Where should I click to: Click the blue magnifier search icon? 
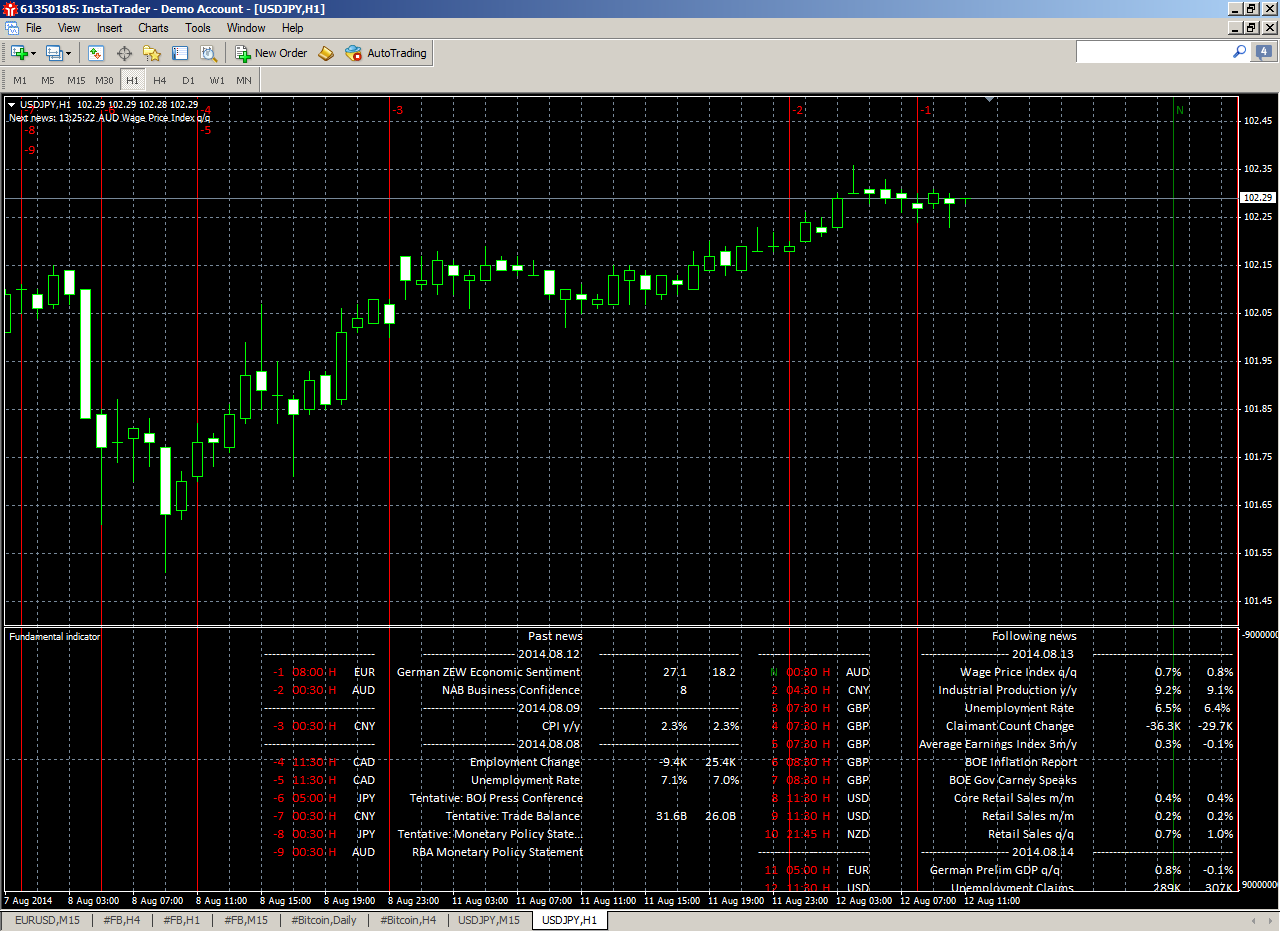coord(1239,51)
